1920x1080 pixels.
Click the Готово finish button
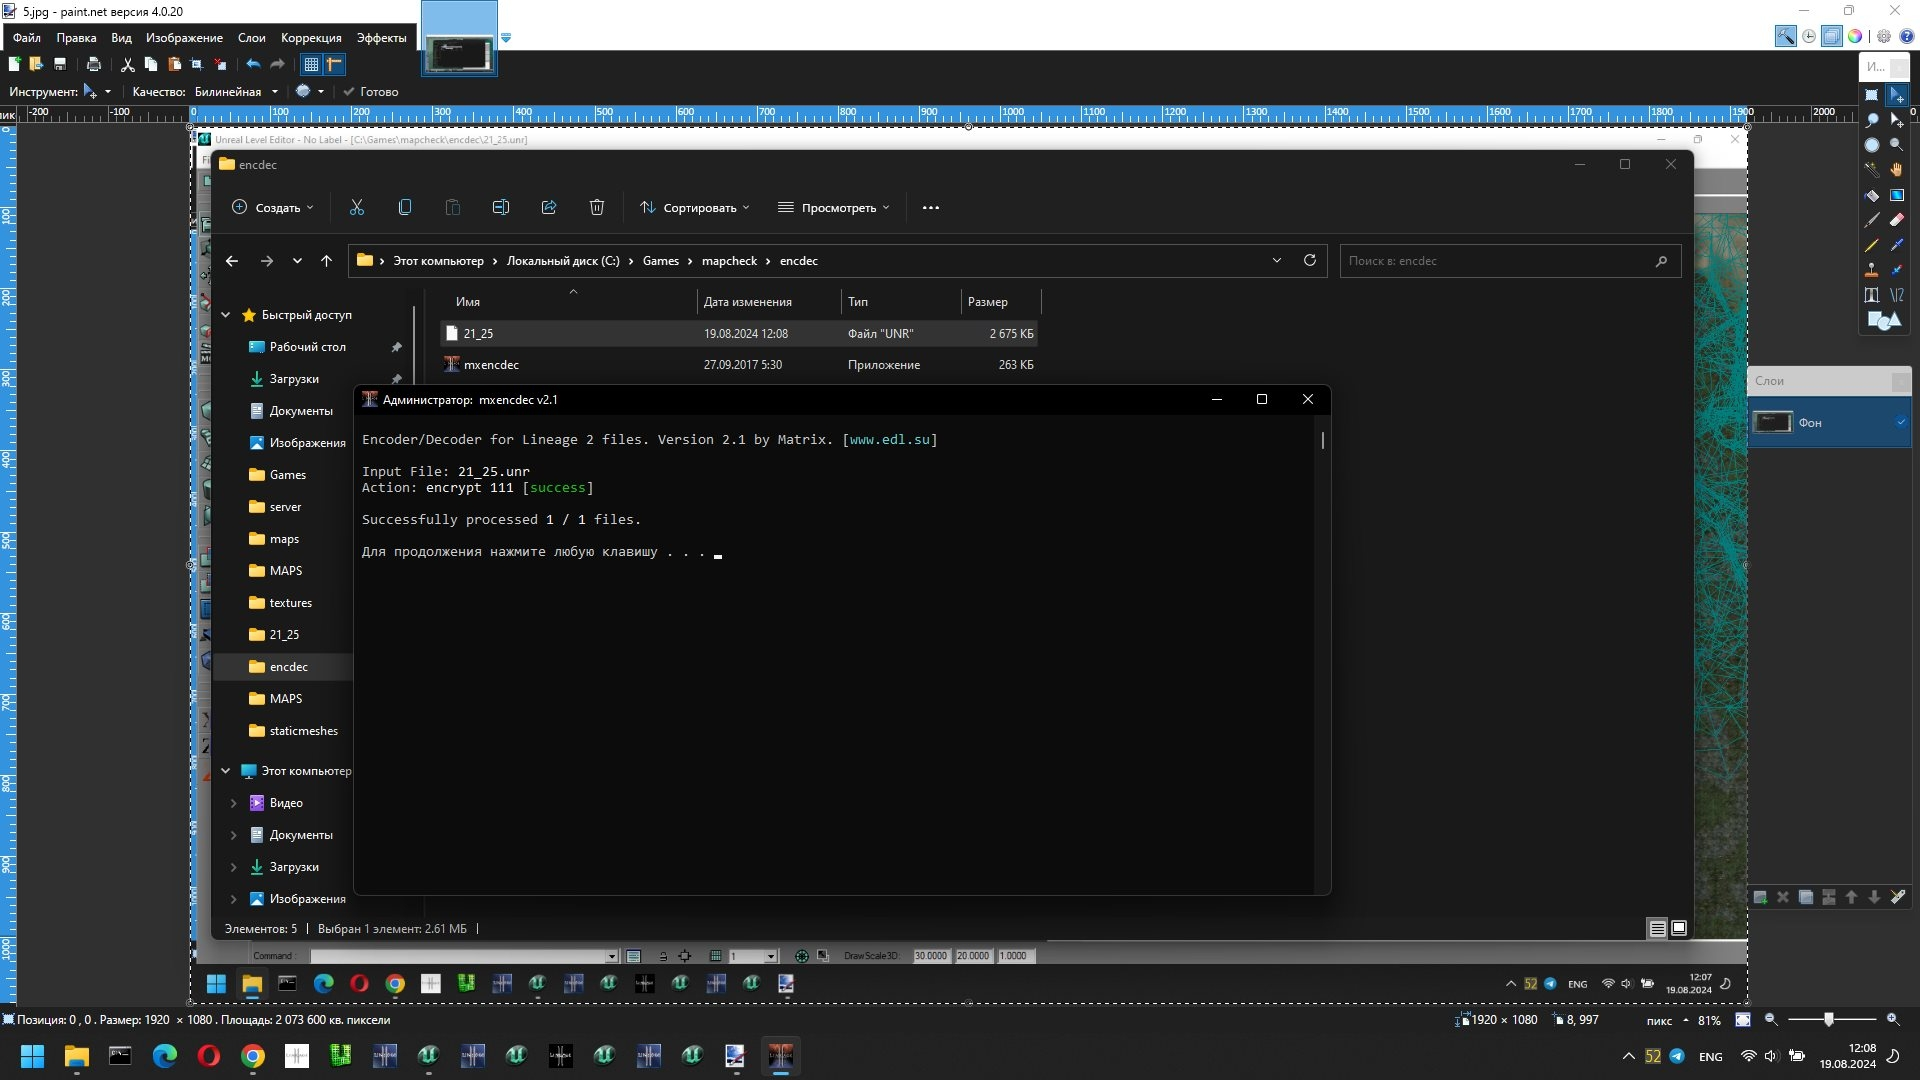coord(371,91)
